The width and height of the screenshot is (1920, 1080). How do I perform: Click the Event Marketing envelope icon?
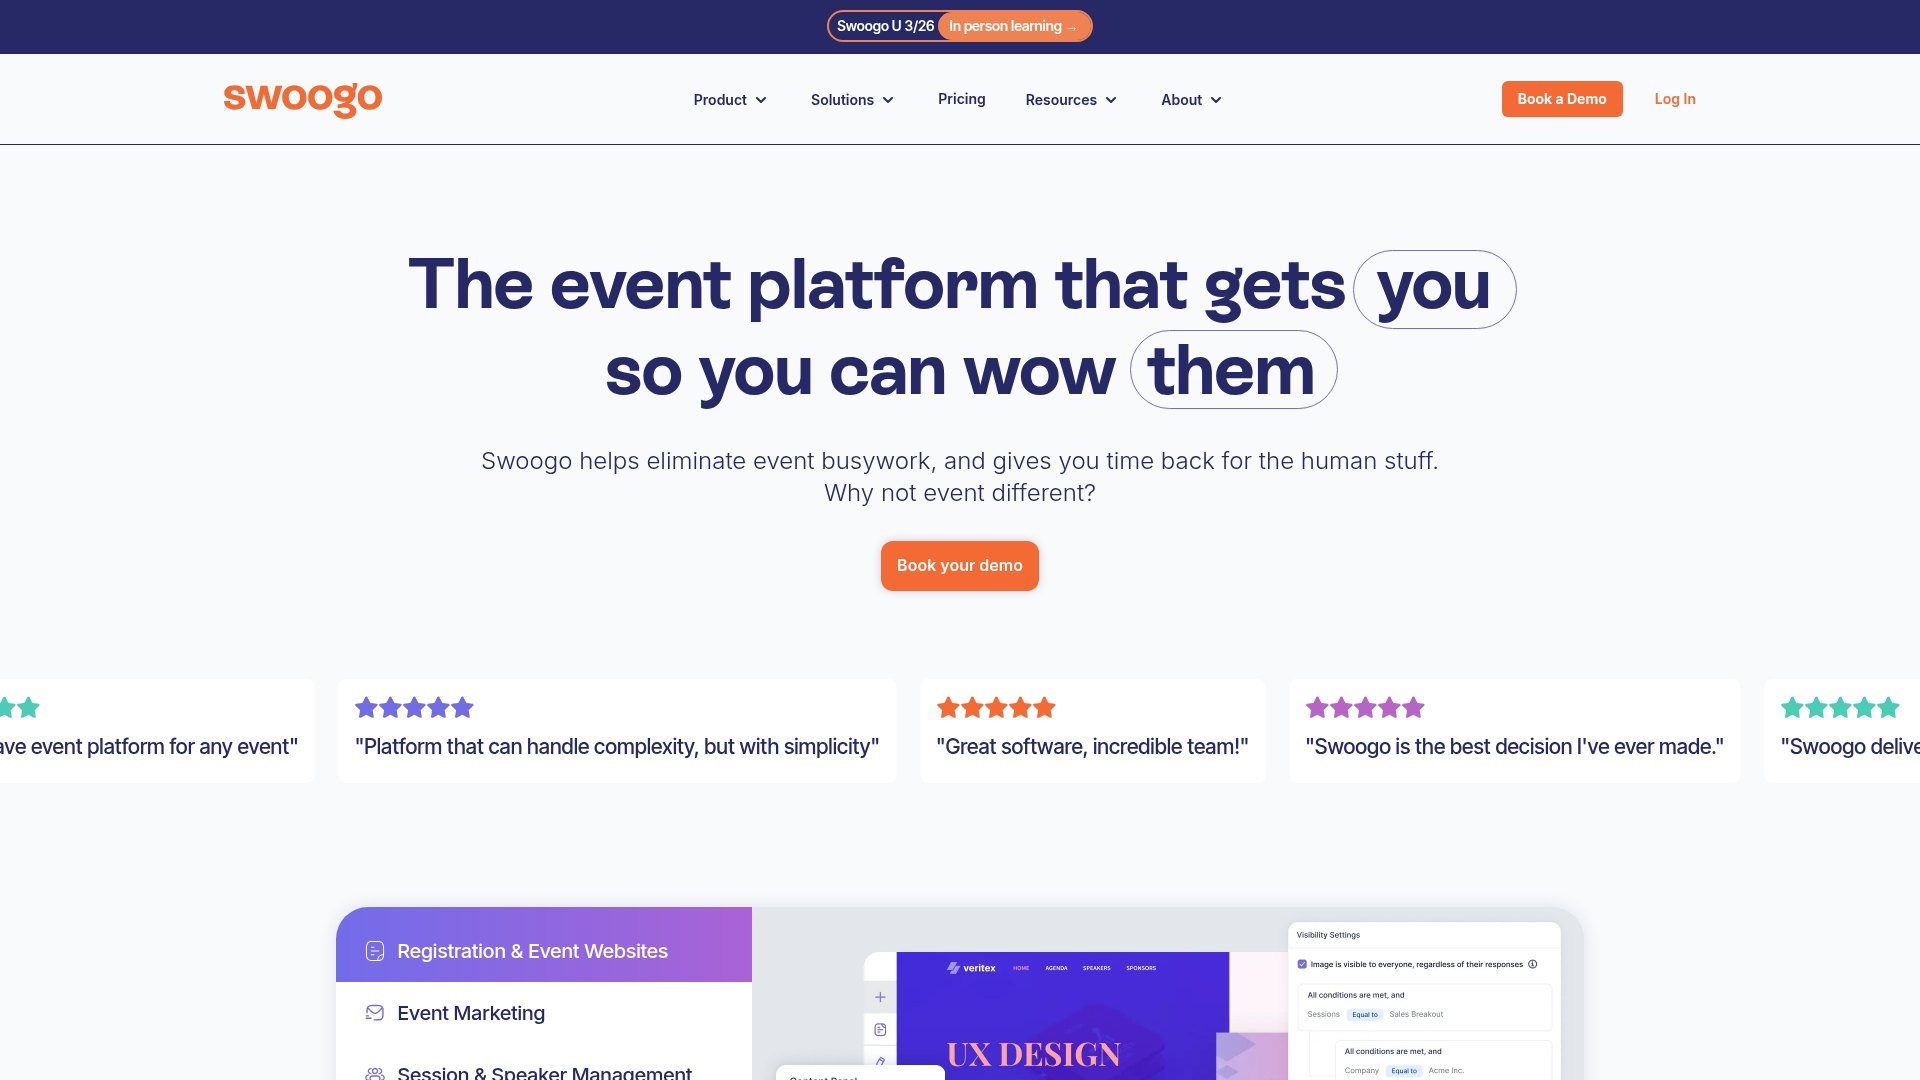point(375,1013)
